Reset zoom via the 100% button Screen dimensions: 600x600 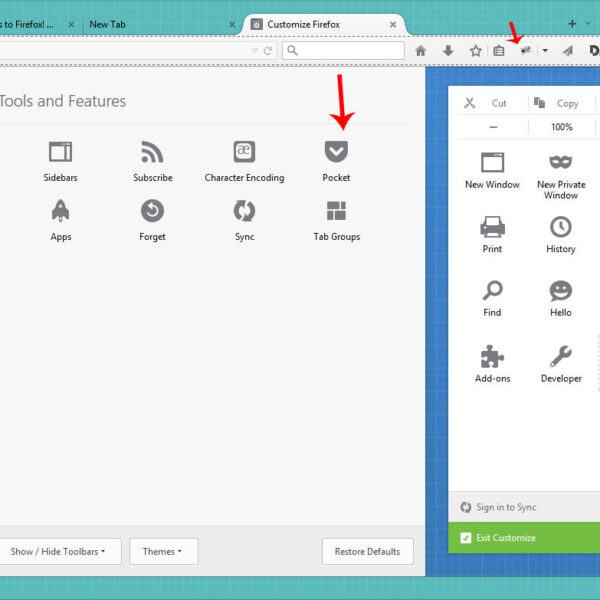point(561,127)
